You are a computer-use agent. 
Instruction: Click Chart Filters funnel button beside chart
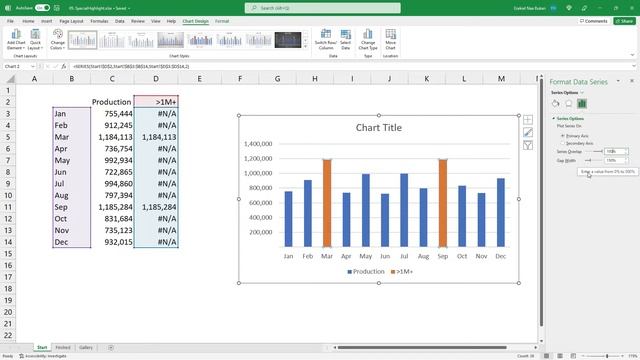point(528,145)
